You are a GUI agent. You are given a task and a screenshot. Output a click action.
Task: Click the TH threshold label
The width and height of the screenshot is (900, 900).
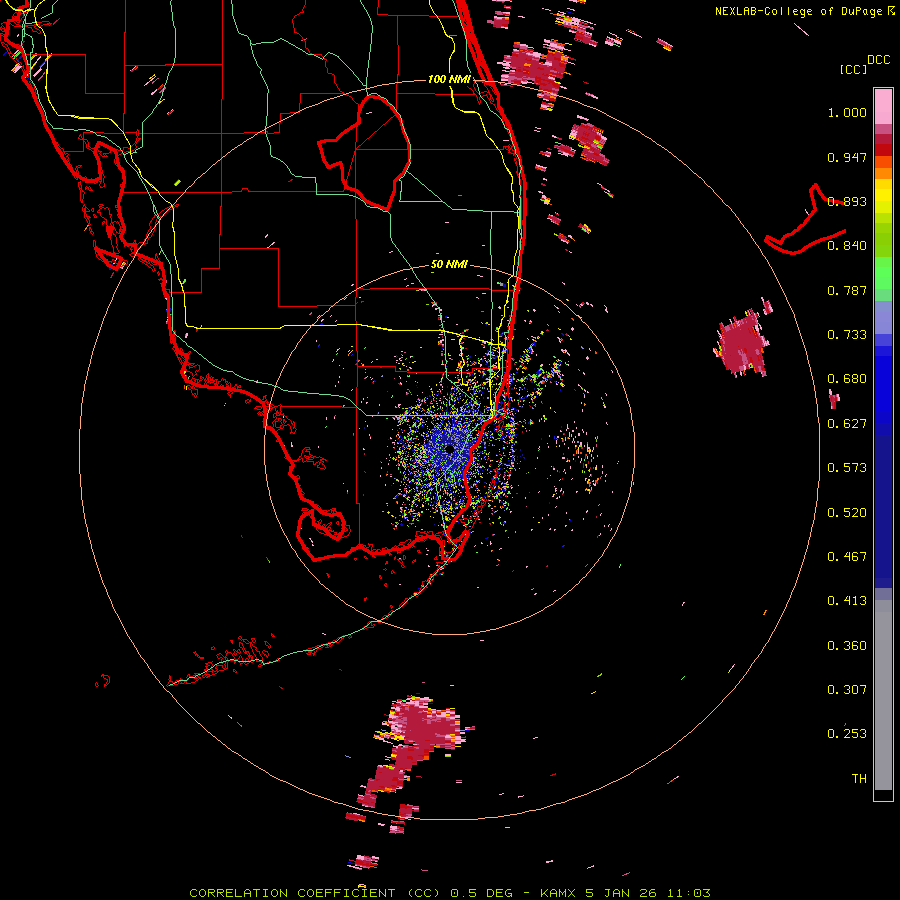pos(859,779)
